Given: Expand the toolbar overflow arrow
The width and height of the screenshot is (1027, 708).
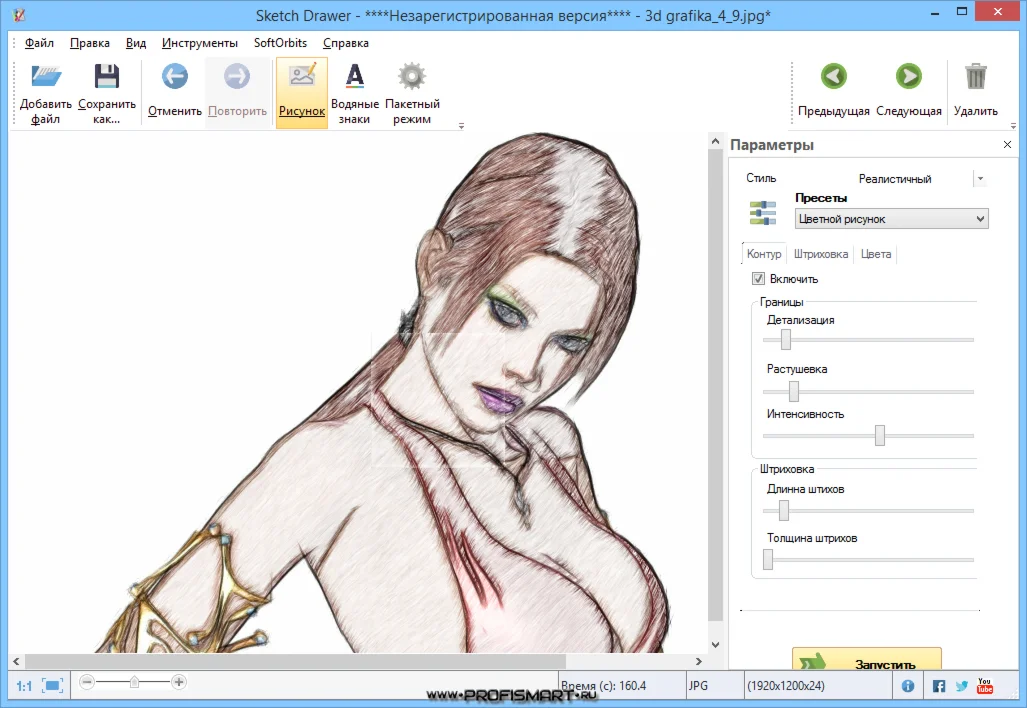Looking at the screenshot, I should coord(461,126).
